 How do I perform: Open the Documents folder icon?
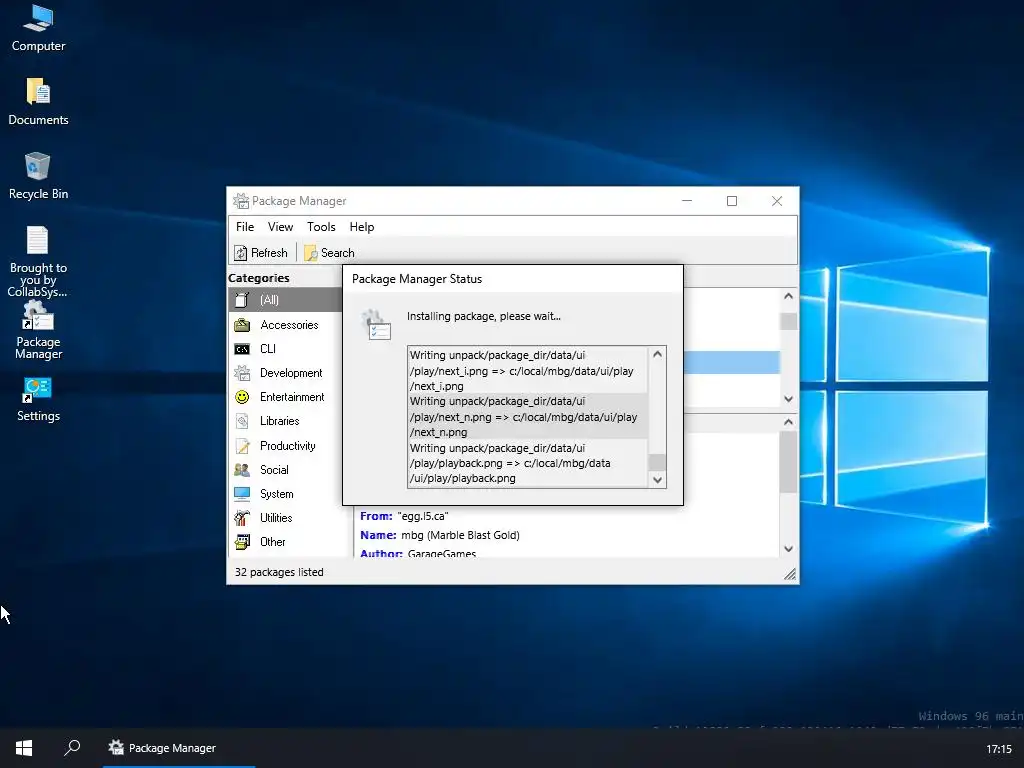(38, 101)
